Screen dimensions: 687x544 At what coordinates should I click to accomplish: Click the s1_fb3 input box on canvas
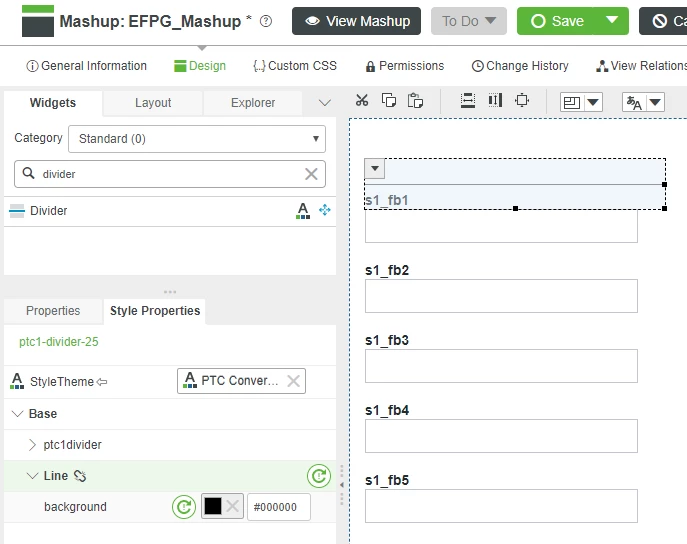click(x=501, y=366)
